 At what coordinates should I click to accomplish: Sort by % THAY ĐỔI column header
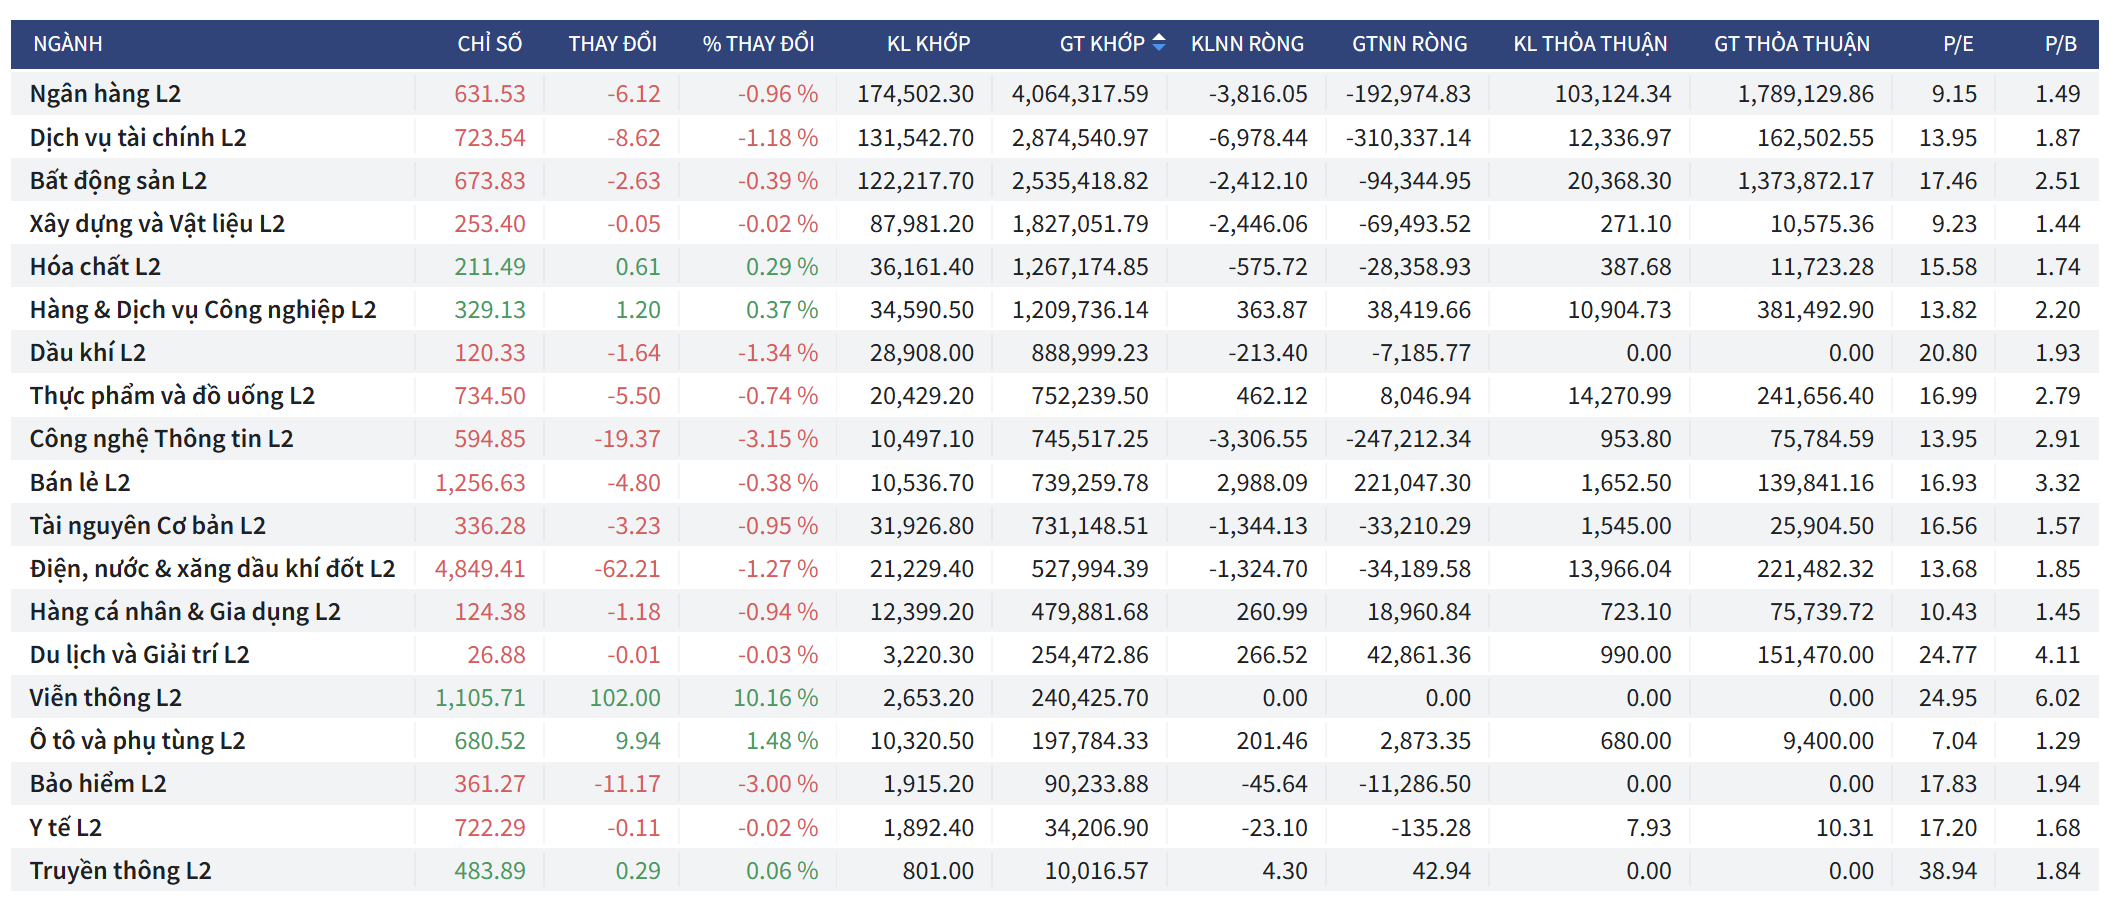758,44
